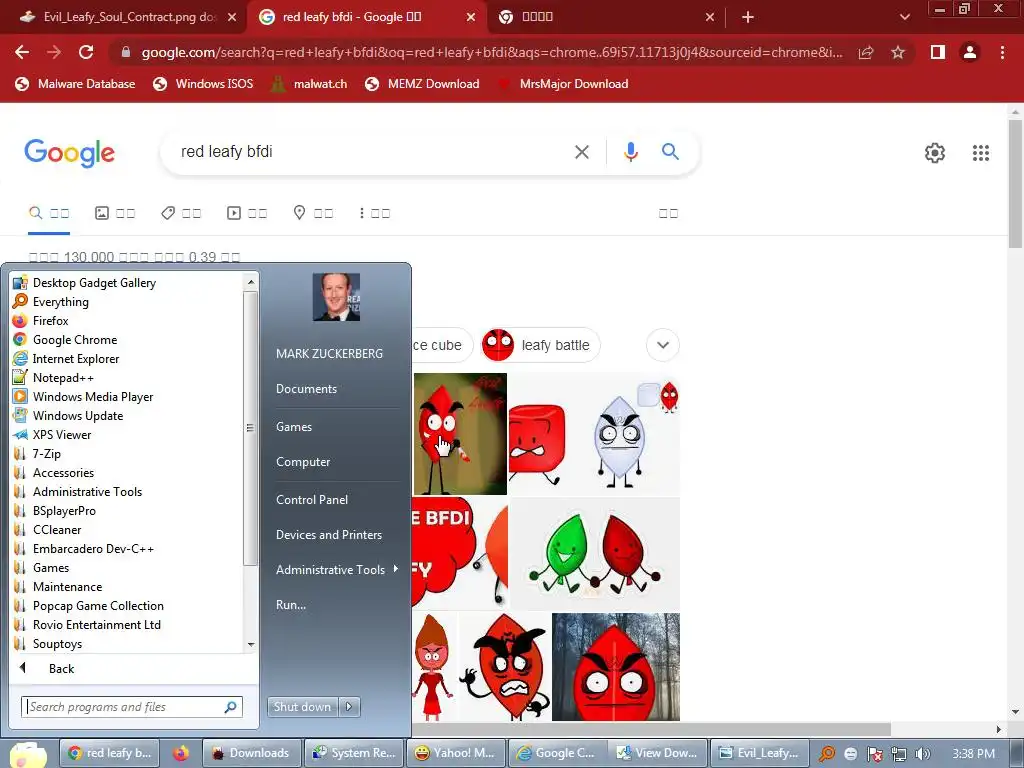1024x768 pixels.
Task: Expand the 7-Zip folder
Action: click(46, 453)
